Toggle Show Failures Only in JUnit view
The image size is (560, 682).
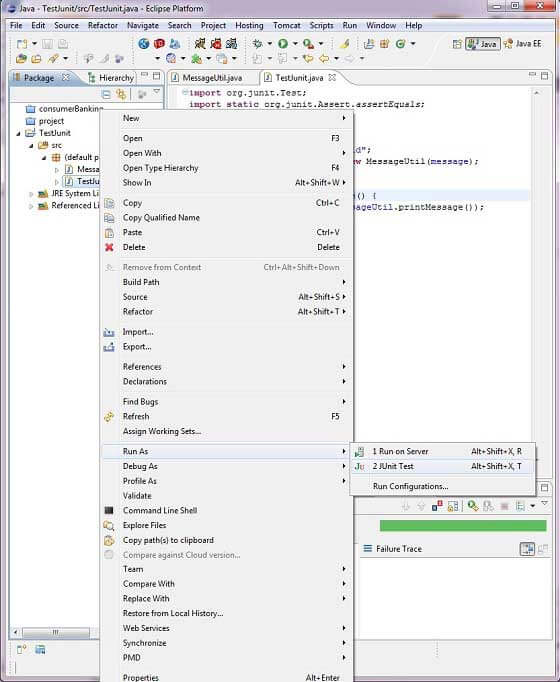coord(437,506)
